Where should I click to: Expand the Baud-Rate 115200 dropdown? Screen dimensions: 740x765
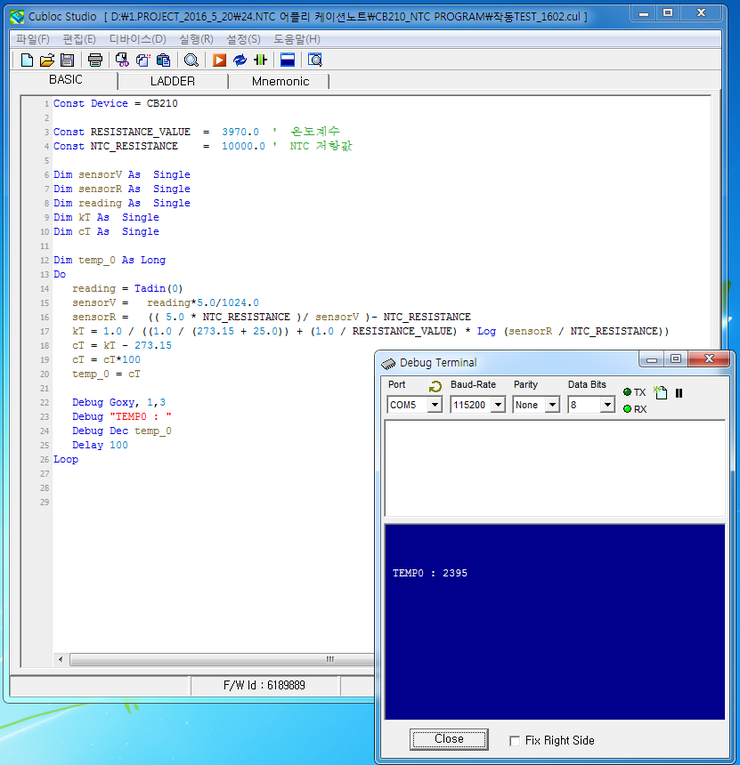(497, 405)
